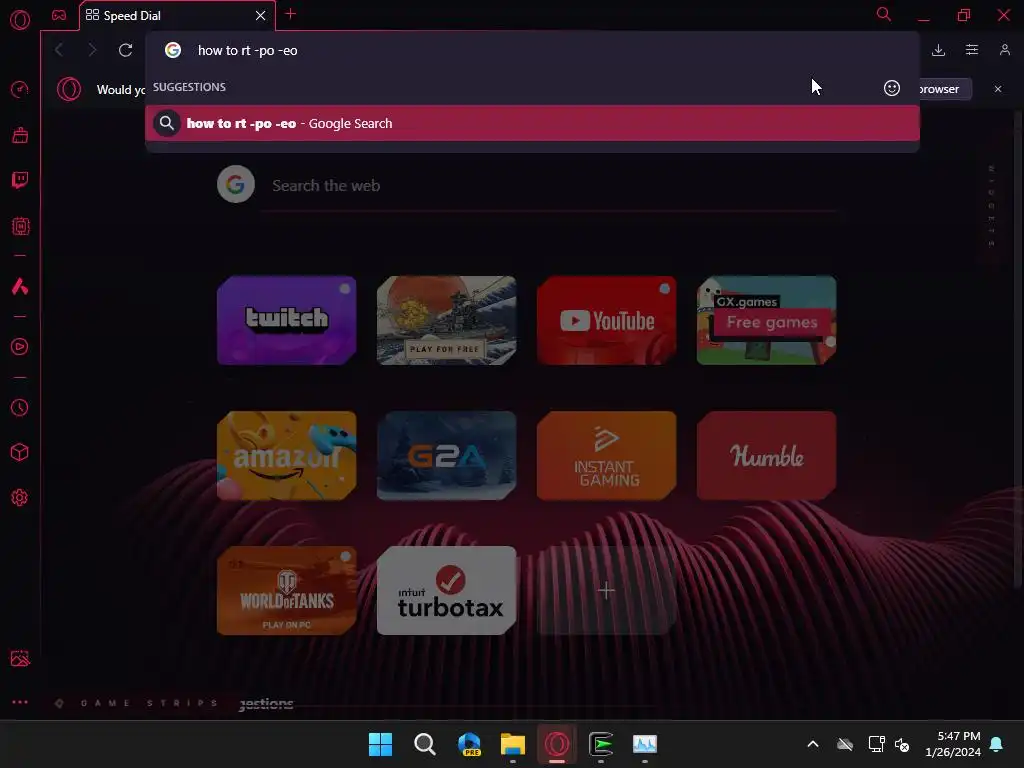Open GX.games Free games tile
1024x768 pixels.
coord(767,320)
